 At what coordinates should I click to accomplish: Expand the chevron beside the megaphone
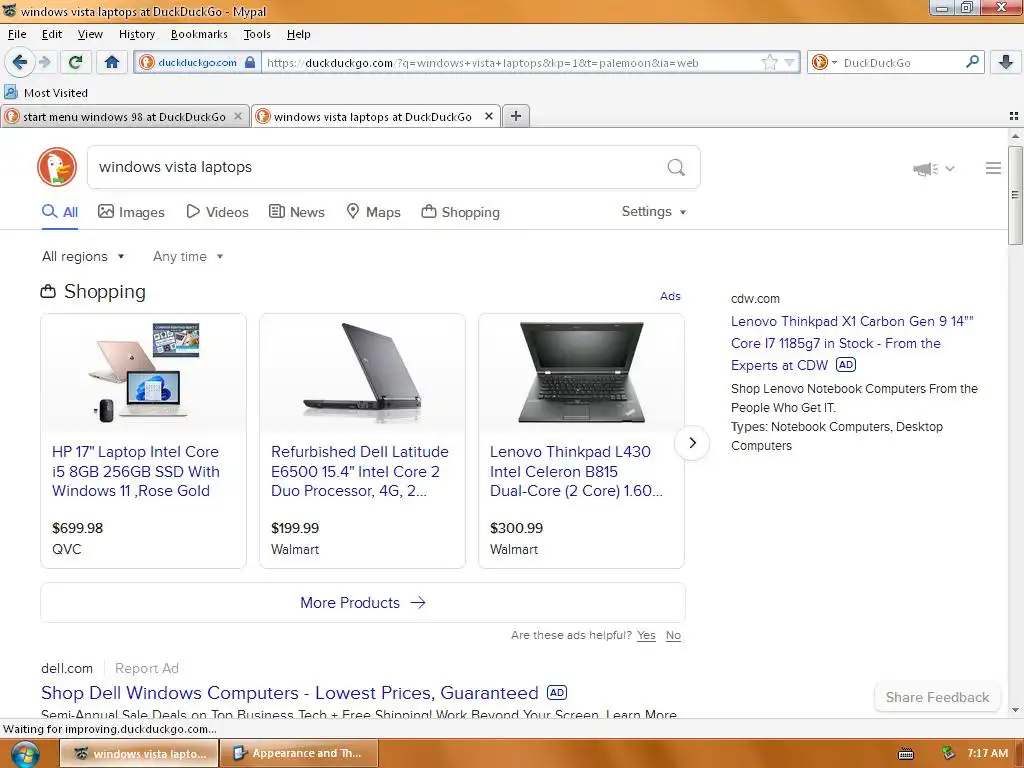950,169
